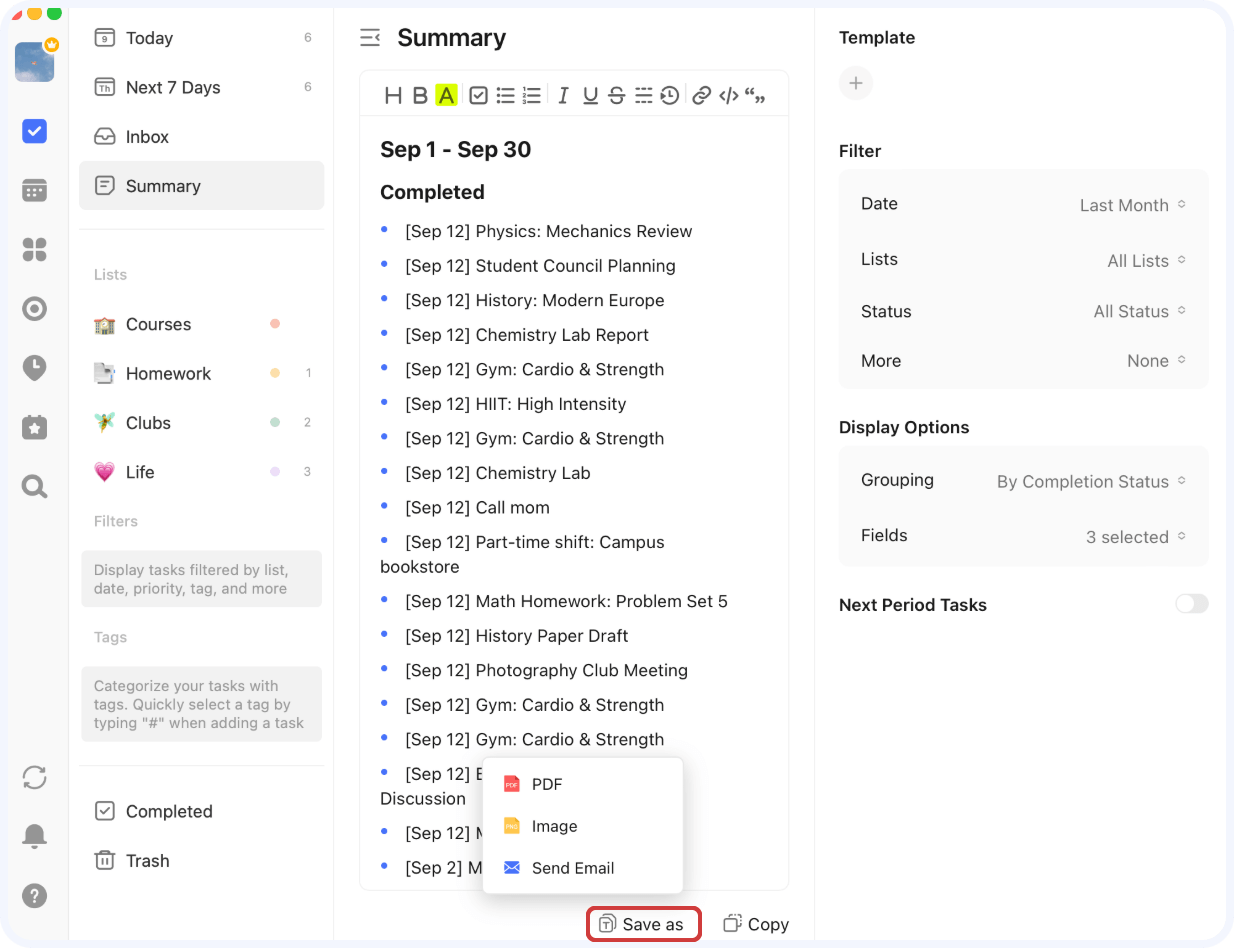
Task: Choose PDF from the Save as menu
Action: (547, 784)
